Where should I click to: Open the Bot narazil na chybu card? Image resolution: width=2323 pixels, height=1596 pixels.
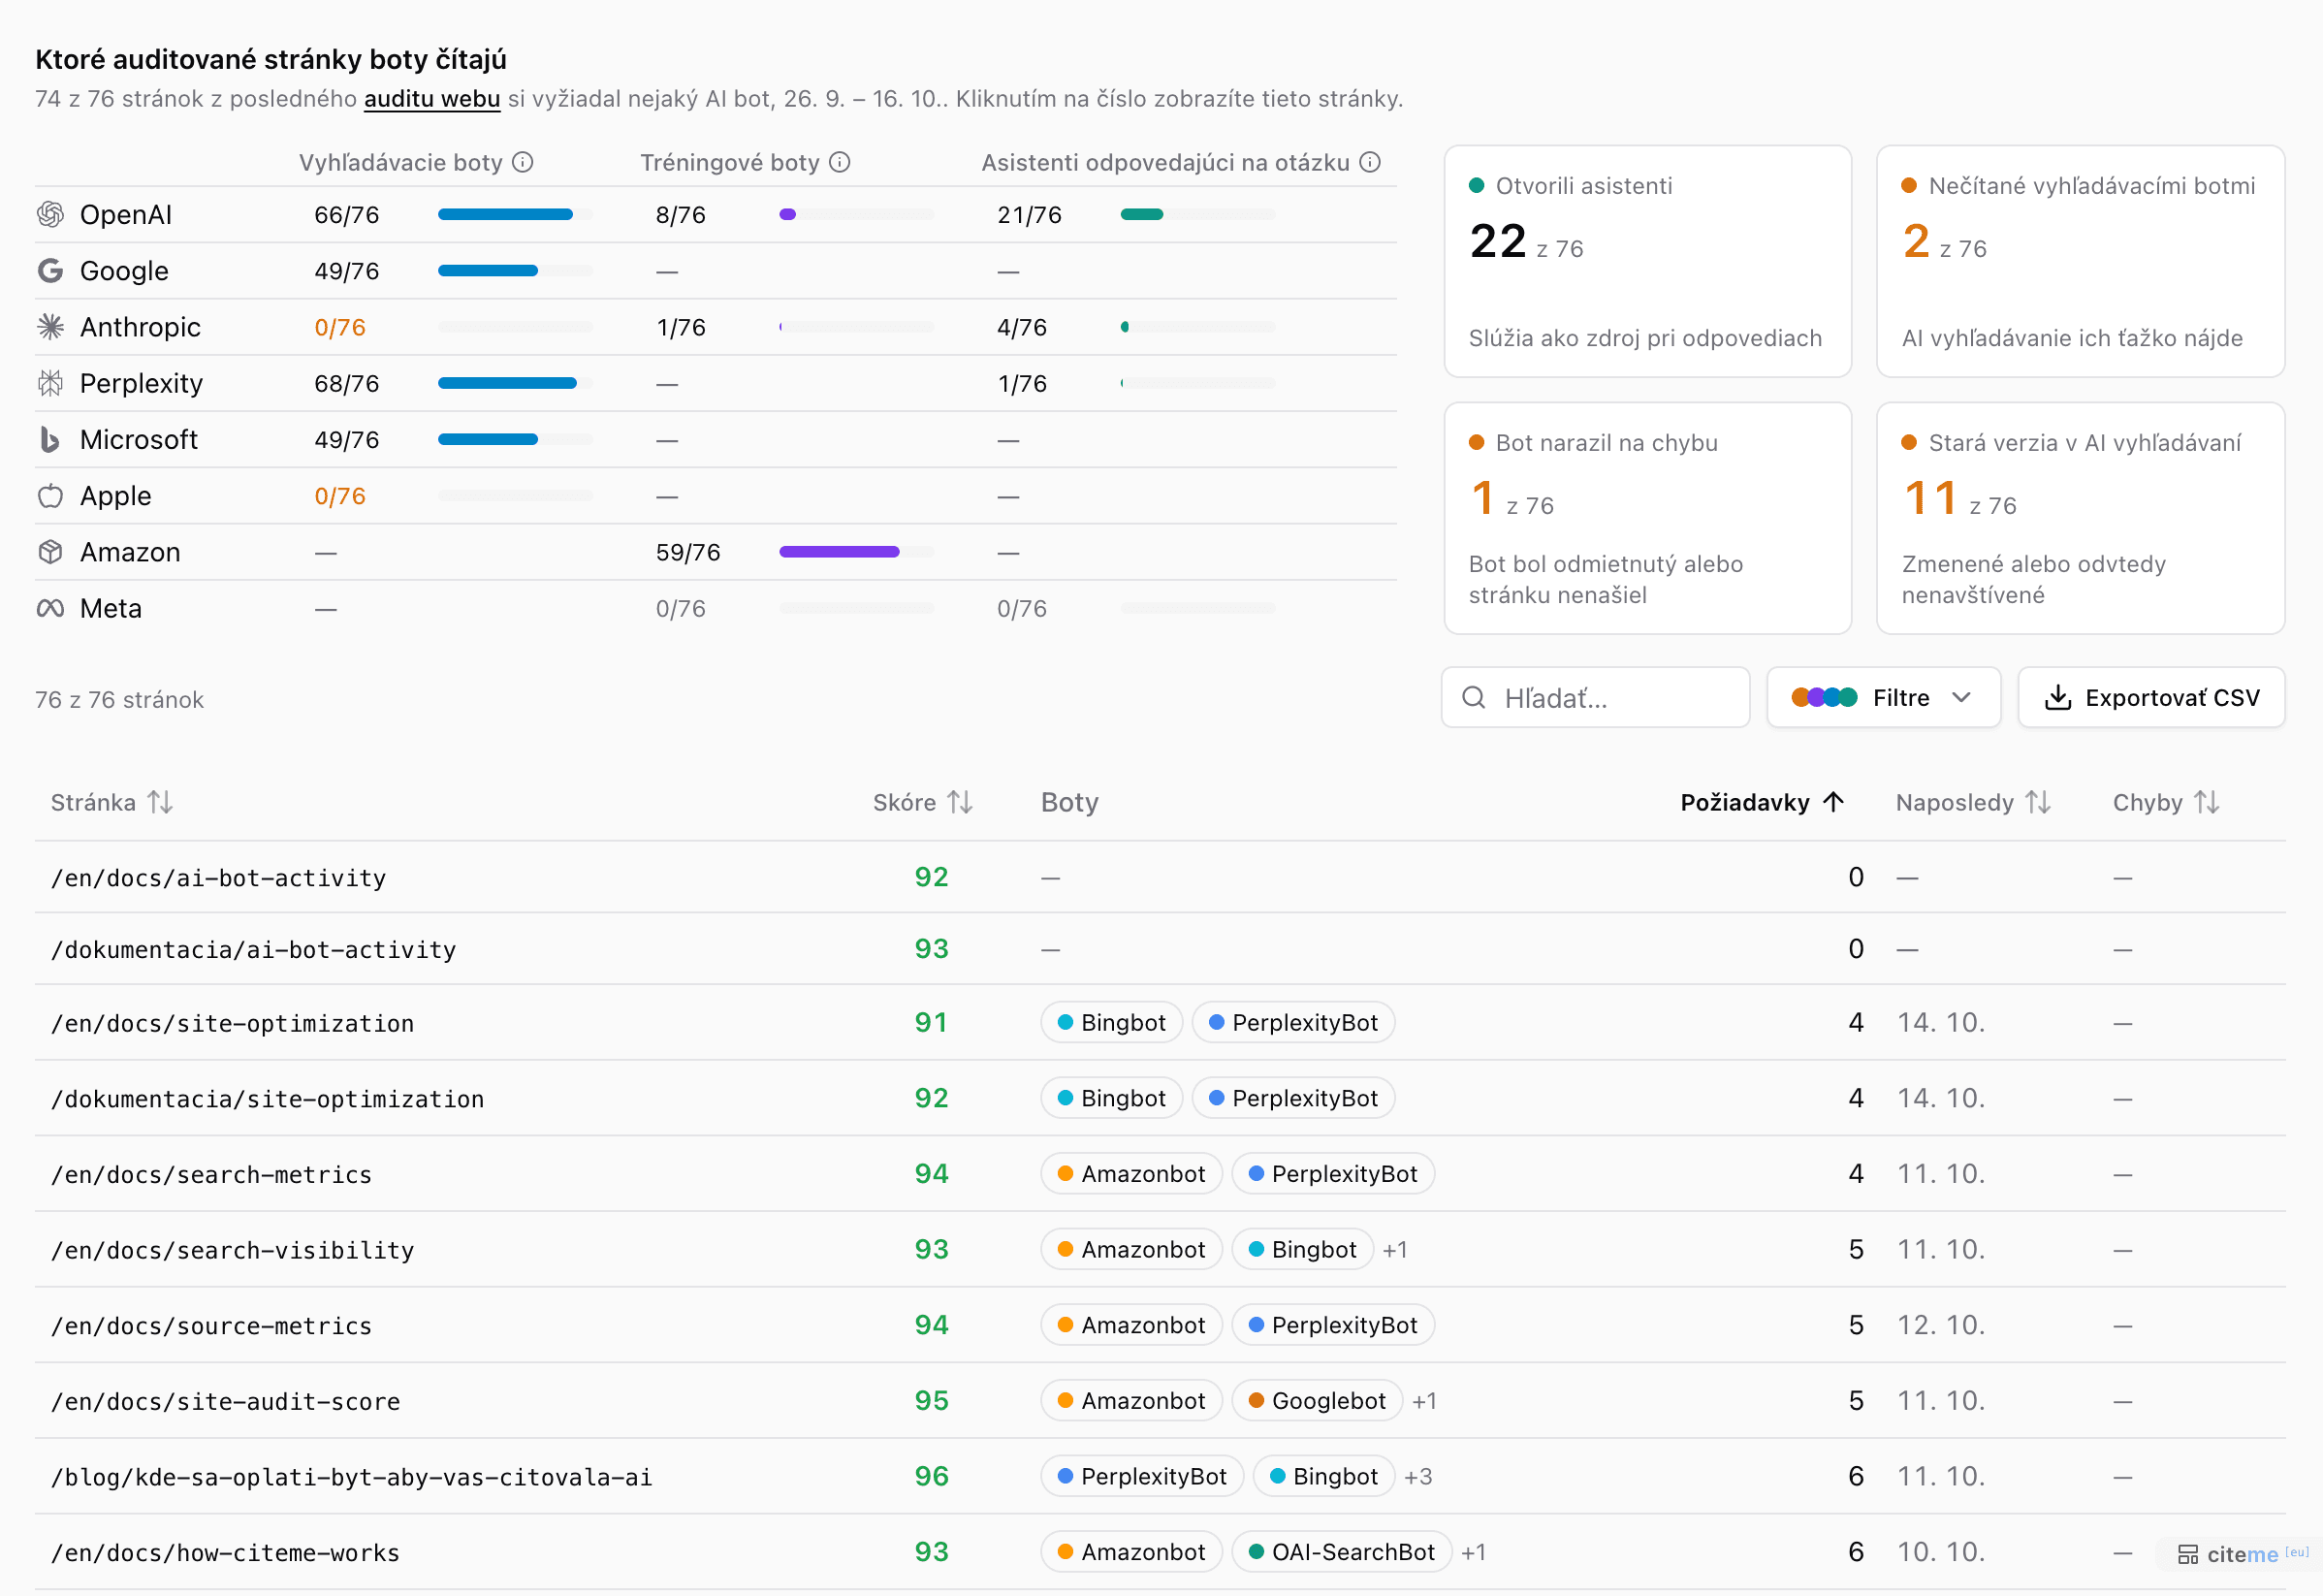point(1647,518)
